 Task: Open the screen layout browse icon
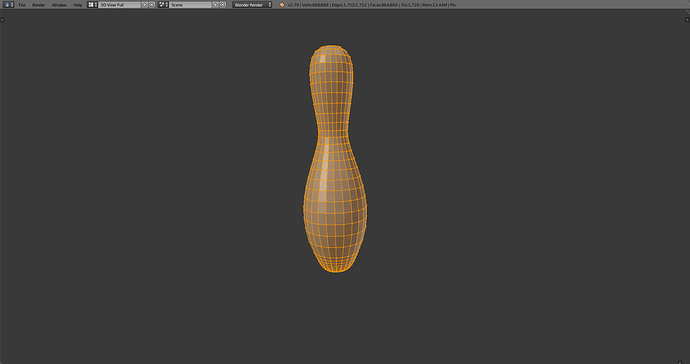tap(92, 4)
